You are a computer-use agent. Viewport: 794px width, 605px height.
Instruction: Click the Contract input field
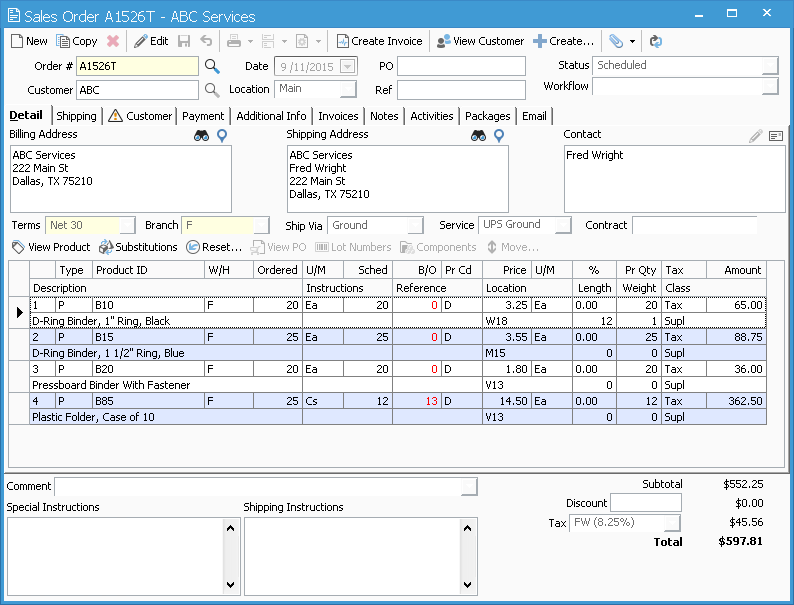click(x=695, y=225)
